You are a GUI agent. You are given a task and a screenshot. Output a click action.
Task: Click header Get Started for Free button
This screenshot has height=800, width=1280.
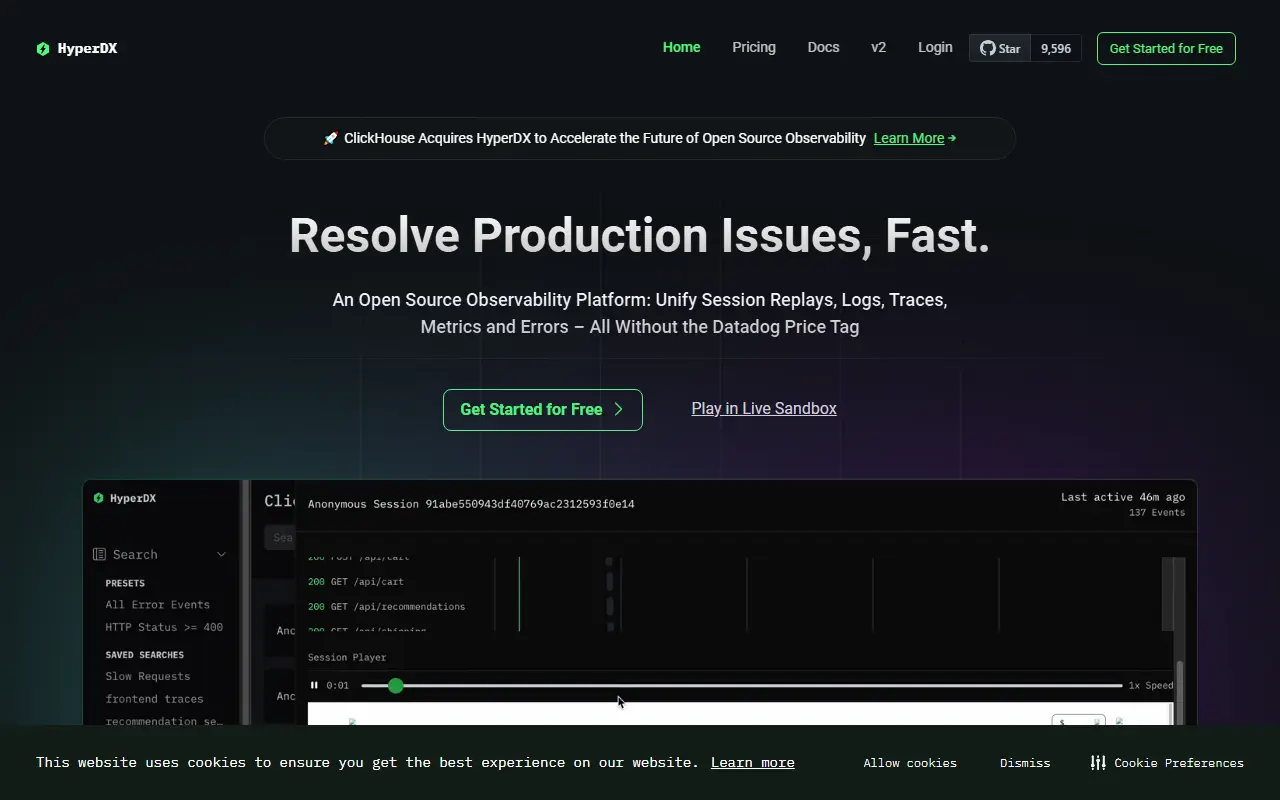pyautogui.click(x=1166, y=48)
